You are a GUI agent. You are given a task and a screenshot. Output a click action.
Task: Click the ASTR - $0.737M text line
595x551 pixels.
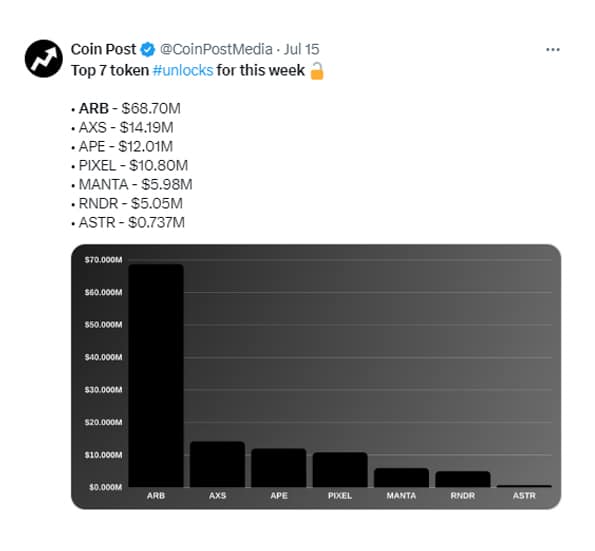pyautogui.click(x=132, y=222)
